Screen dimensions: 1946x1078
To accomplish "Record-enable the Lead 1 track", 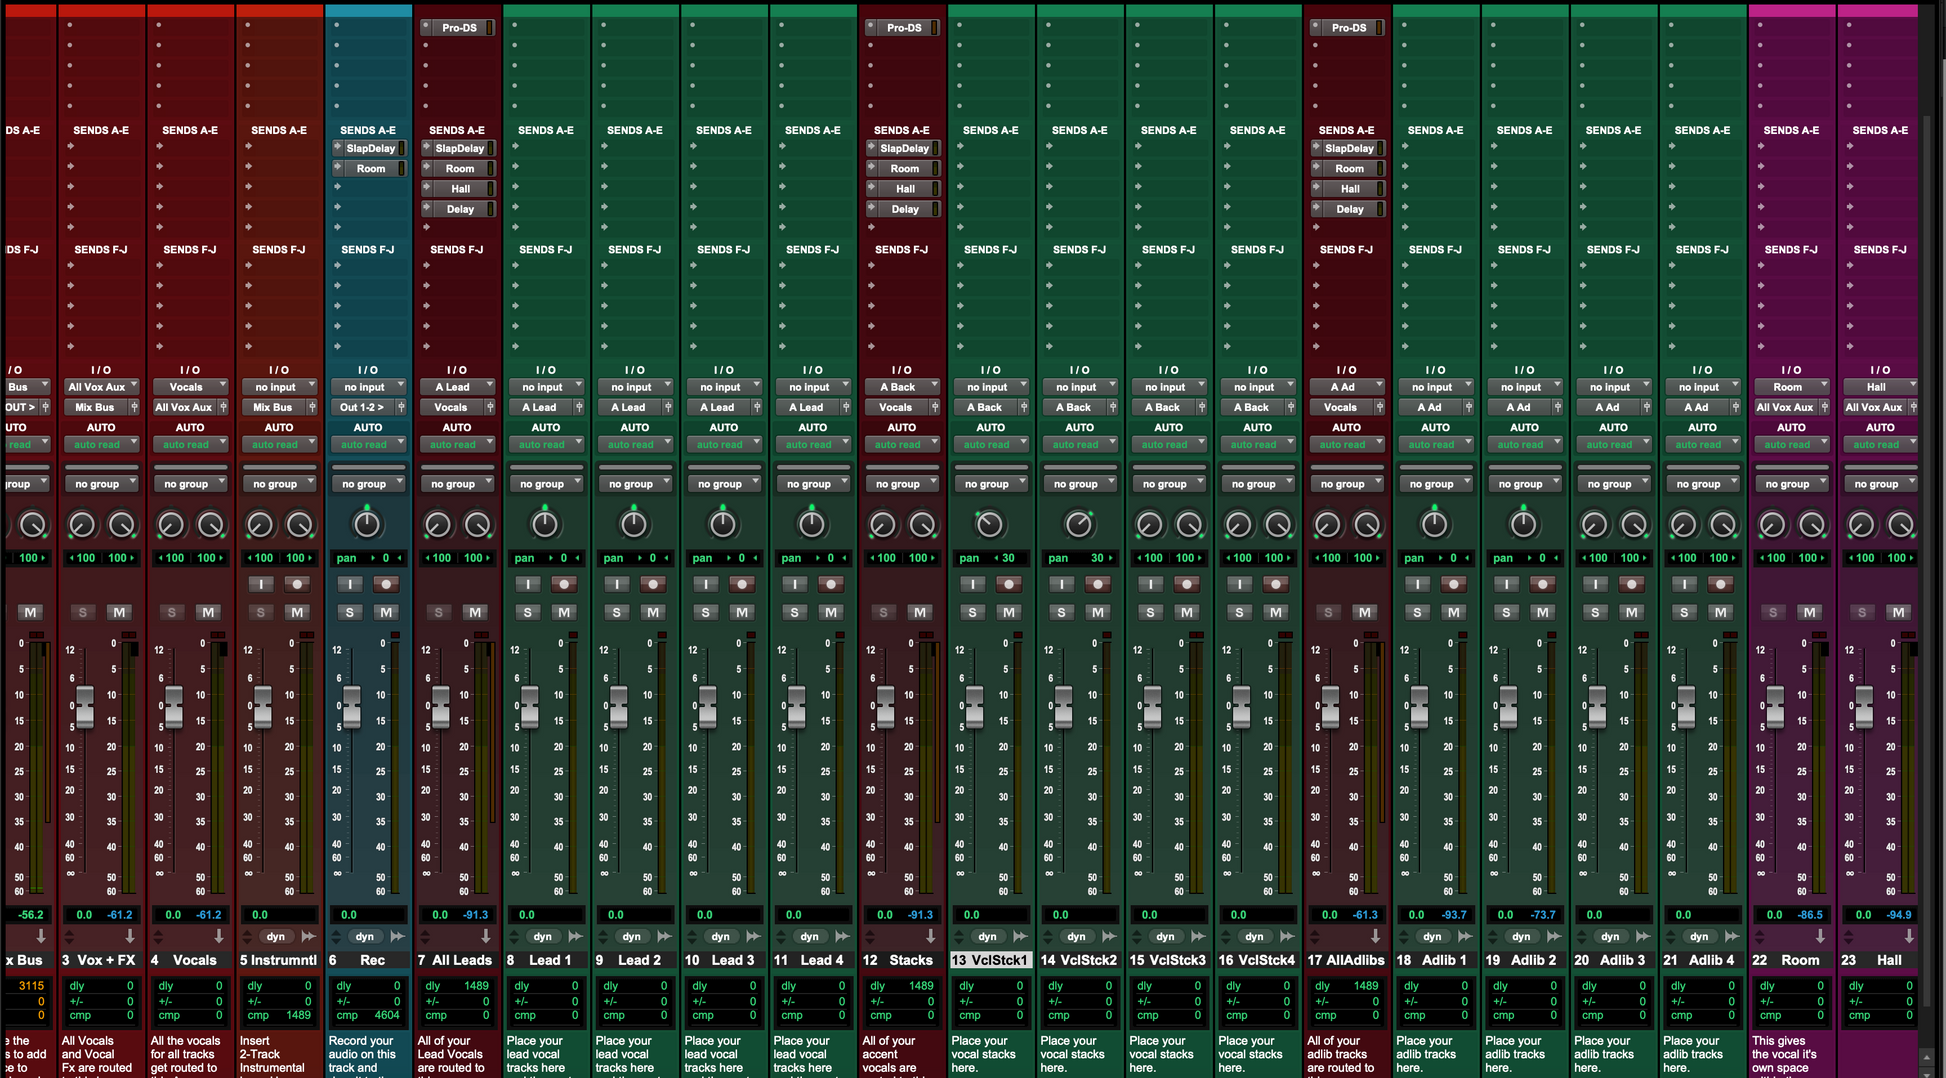I will point(564,584).
